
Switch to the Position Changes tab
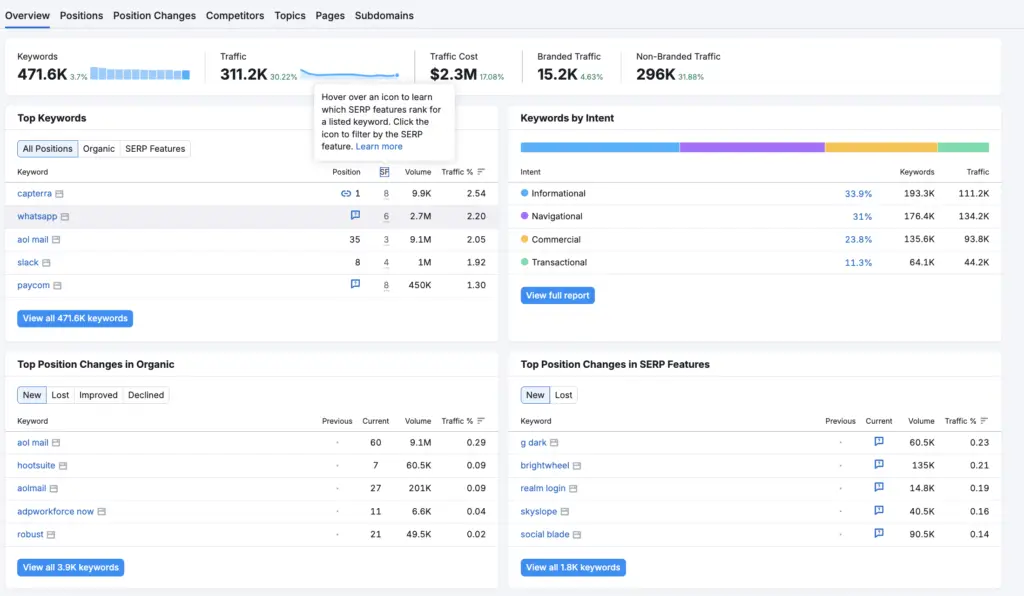click(x=155, y=16)
